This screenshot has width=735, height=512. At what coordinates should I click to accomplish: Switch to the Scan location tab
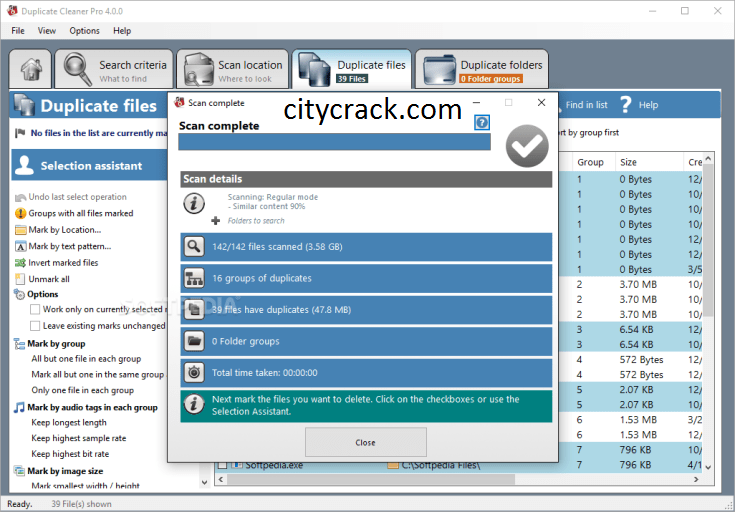(232, 69)
